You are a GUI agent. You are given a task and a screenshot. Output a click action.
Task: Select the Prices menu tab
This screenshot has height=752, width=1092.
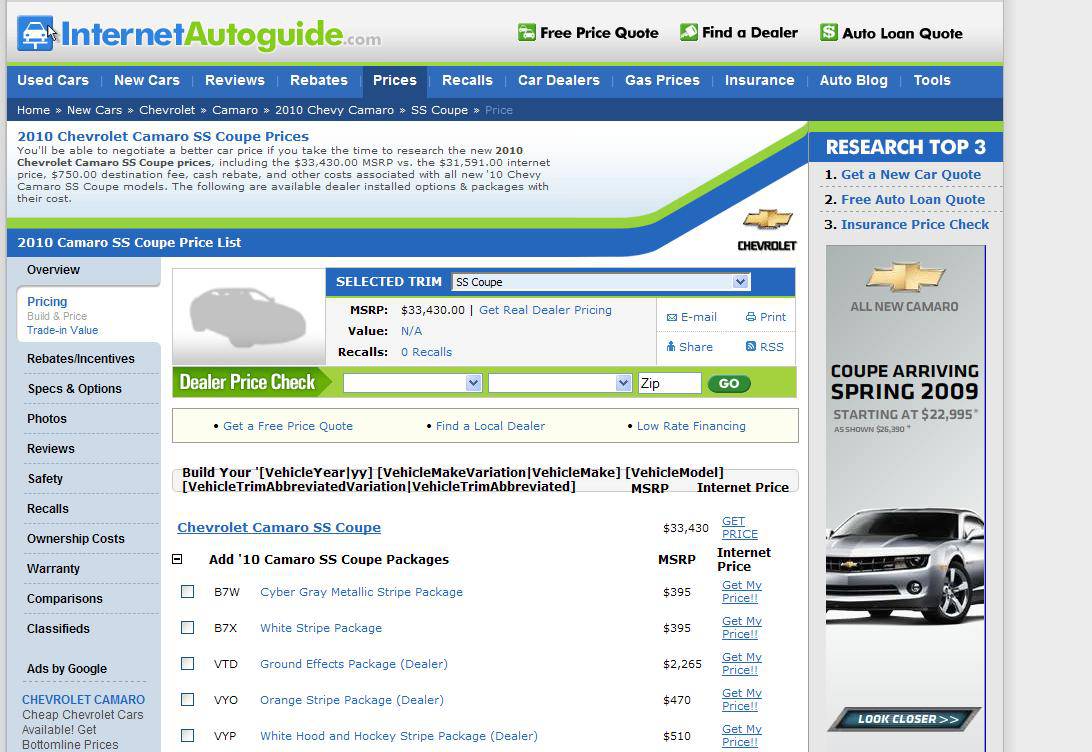(395, 80)
